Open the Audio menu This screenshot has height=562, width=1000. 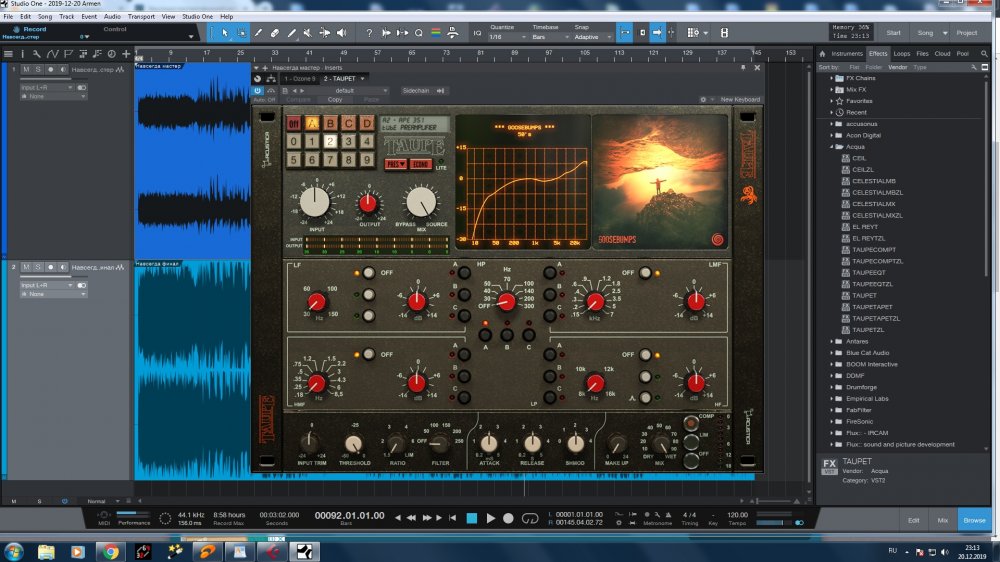[112, 17]
